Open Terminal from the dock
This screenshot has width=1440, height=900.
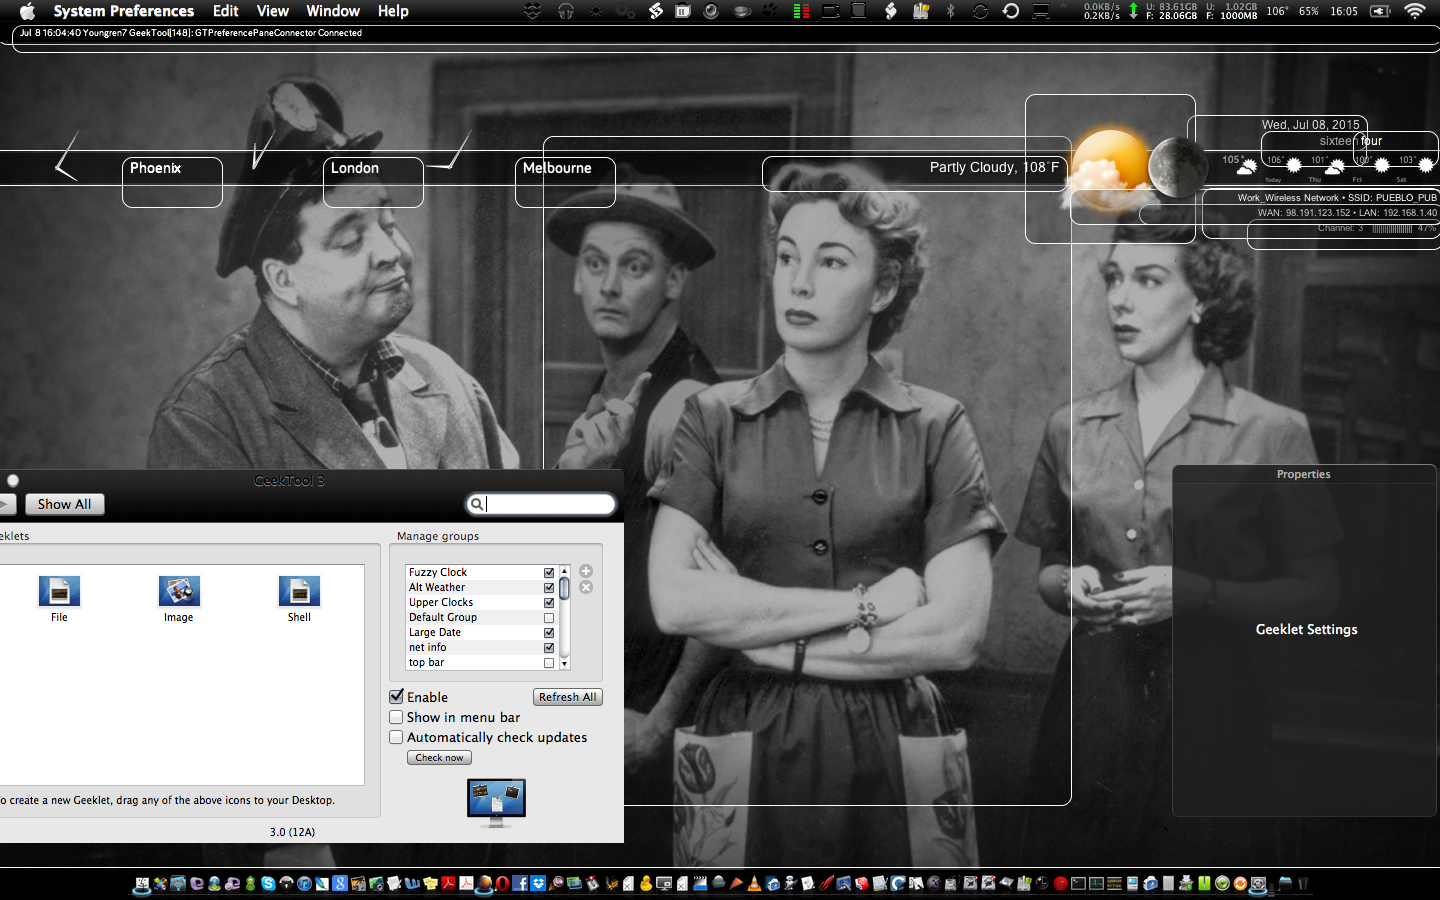[x=1078, y=883]
